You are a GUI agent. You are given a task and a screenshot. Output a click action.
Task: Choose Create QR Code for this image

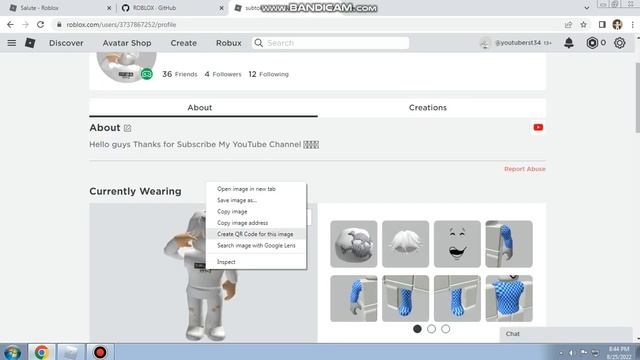[x=256, y=234]
